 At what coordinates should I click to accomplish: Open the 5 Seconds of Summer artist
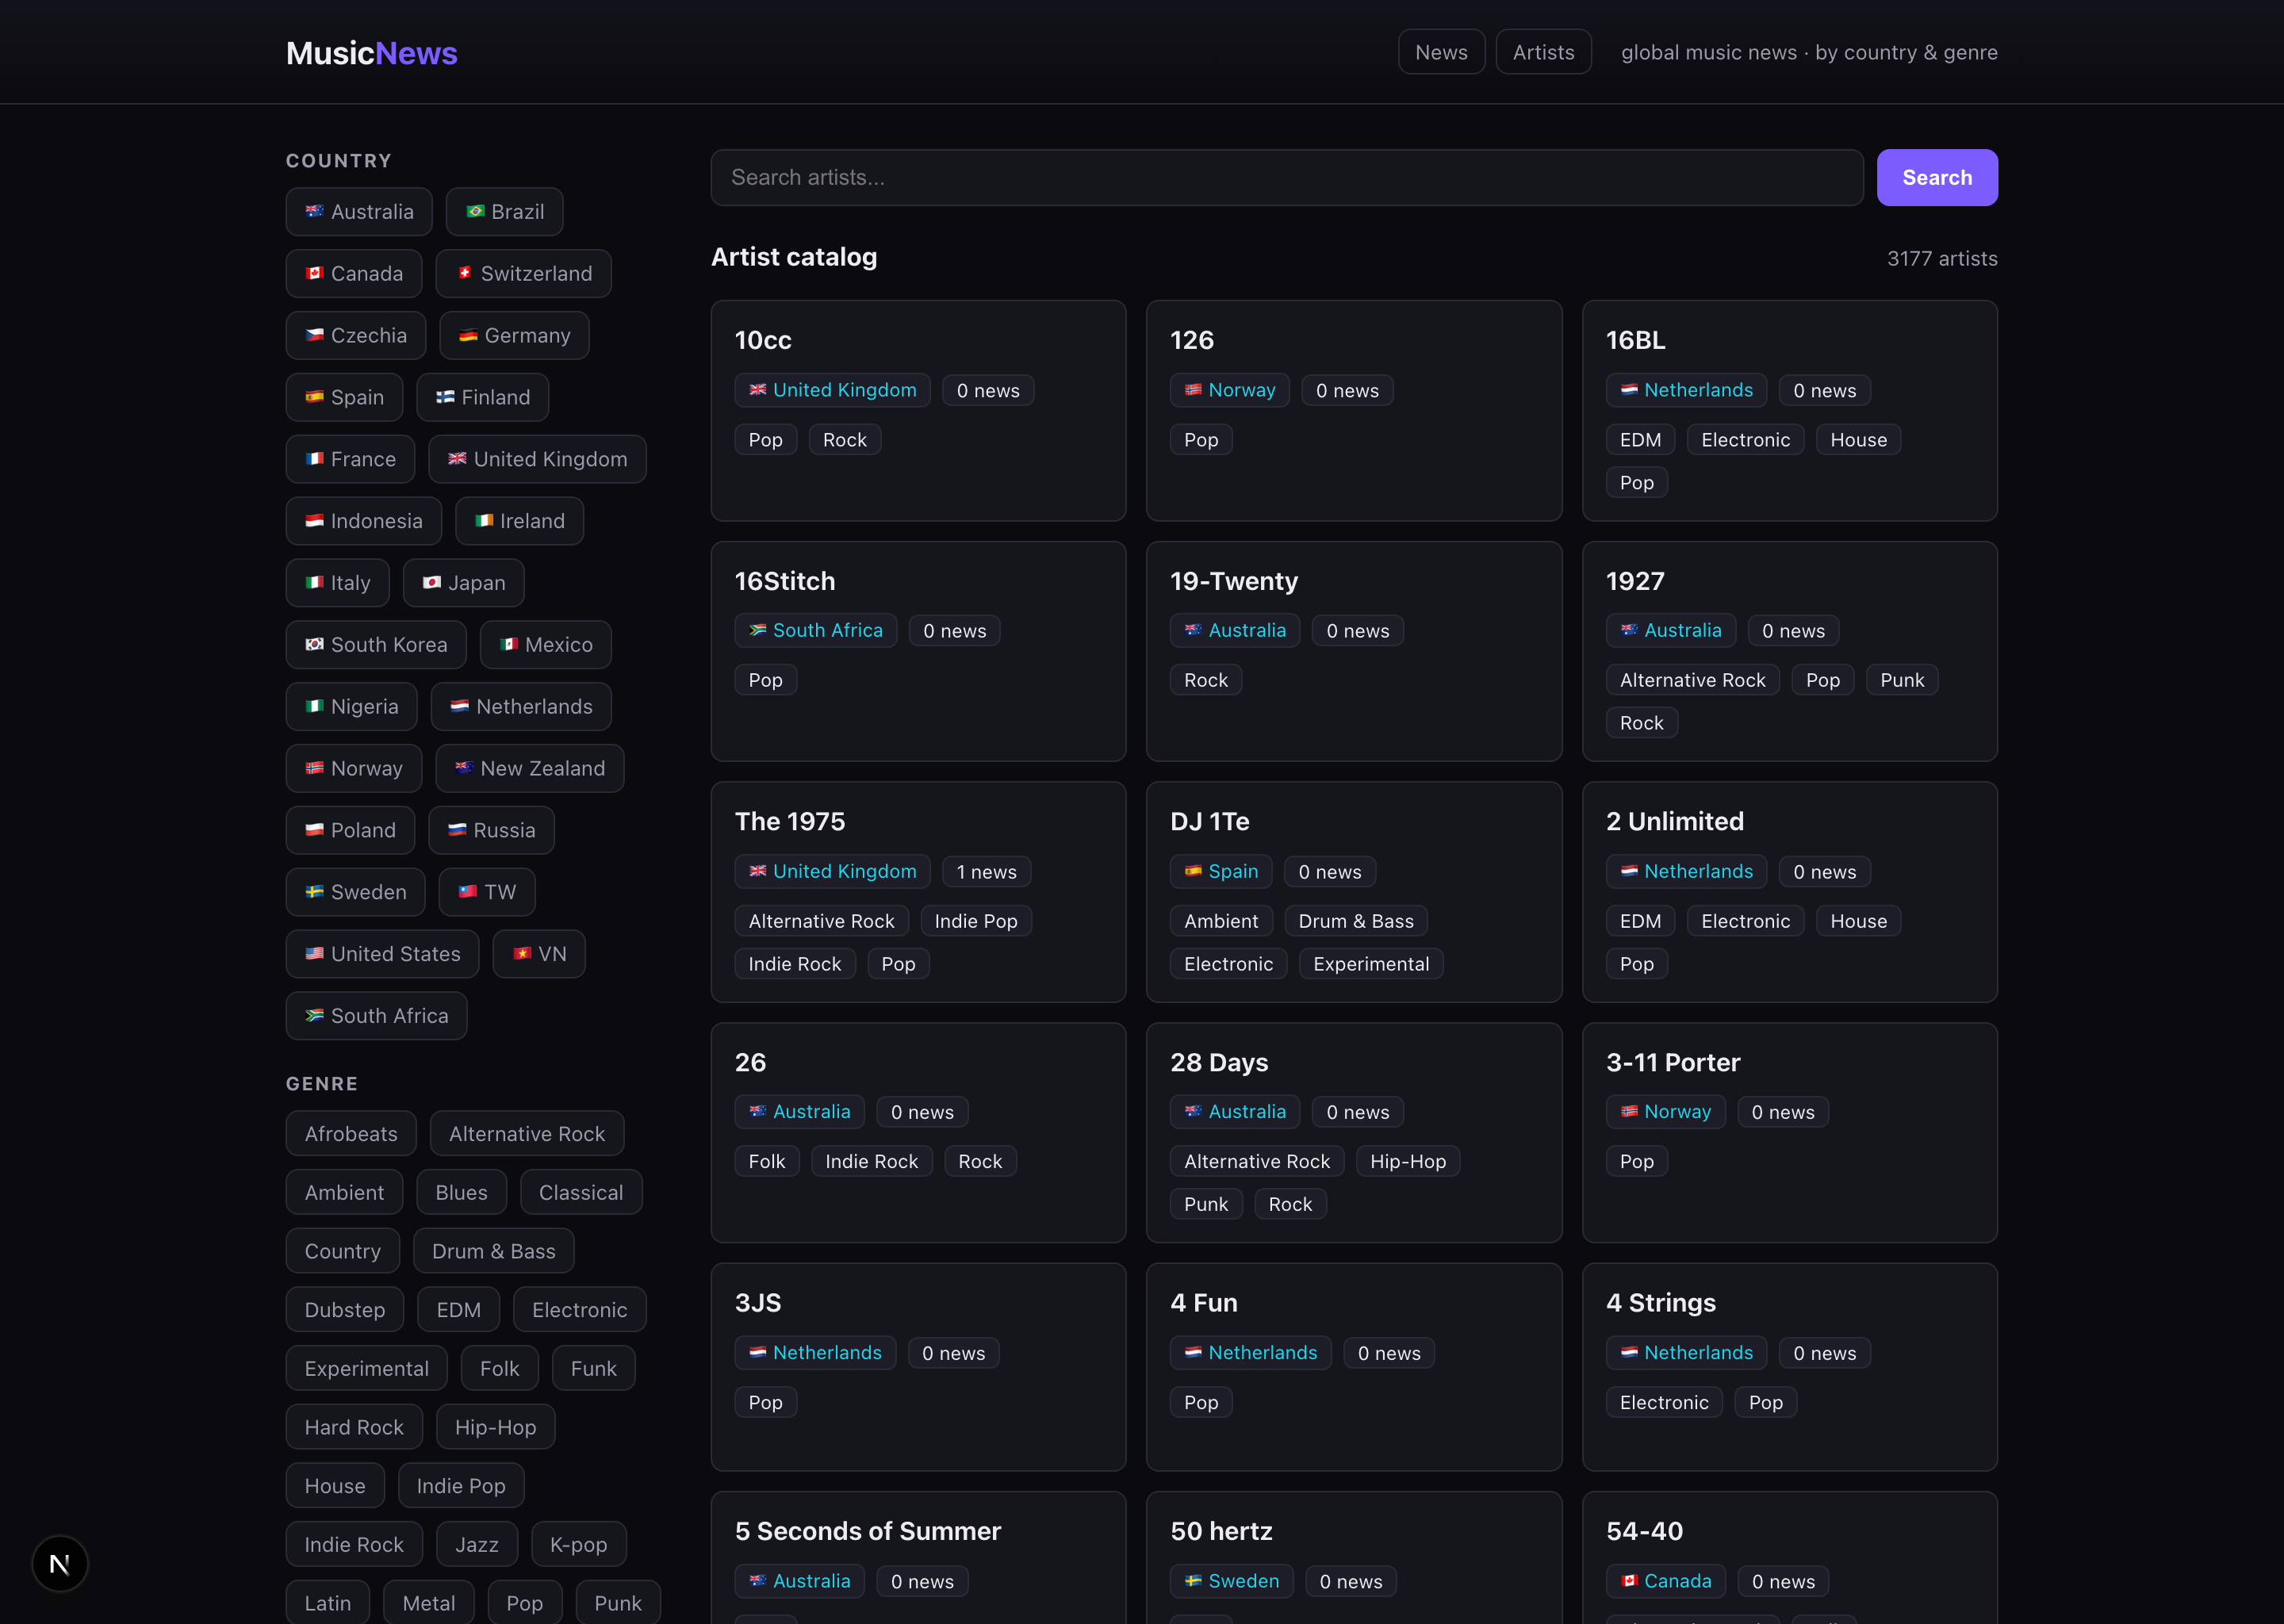point(867,1531)
